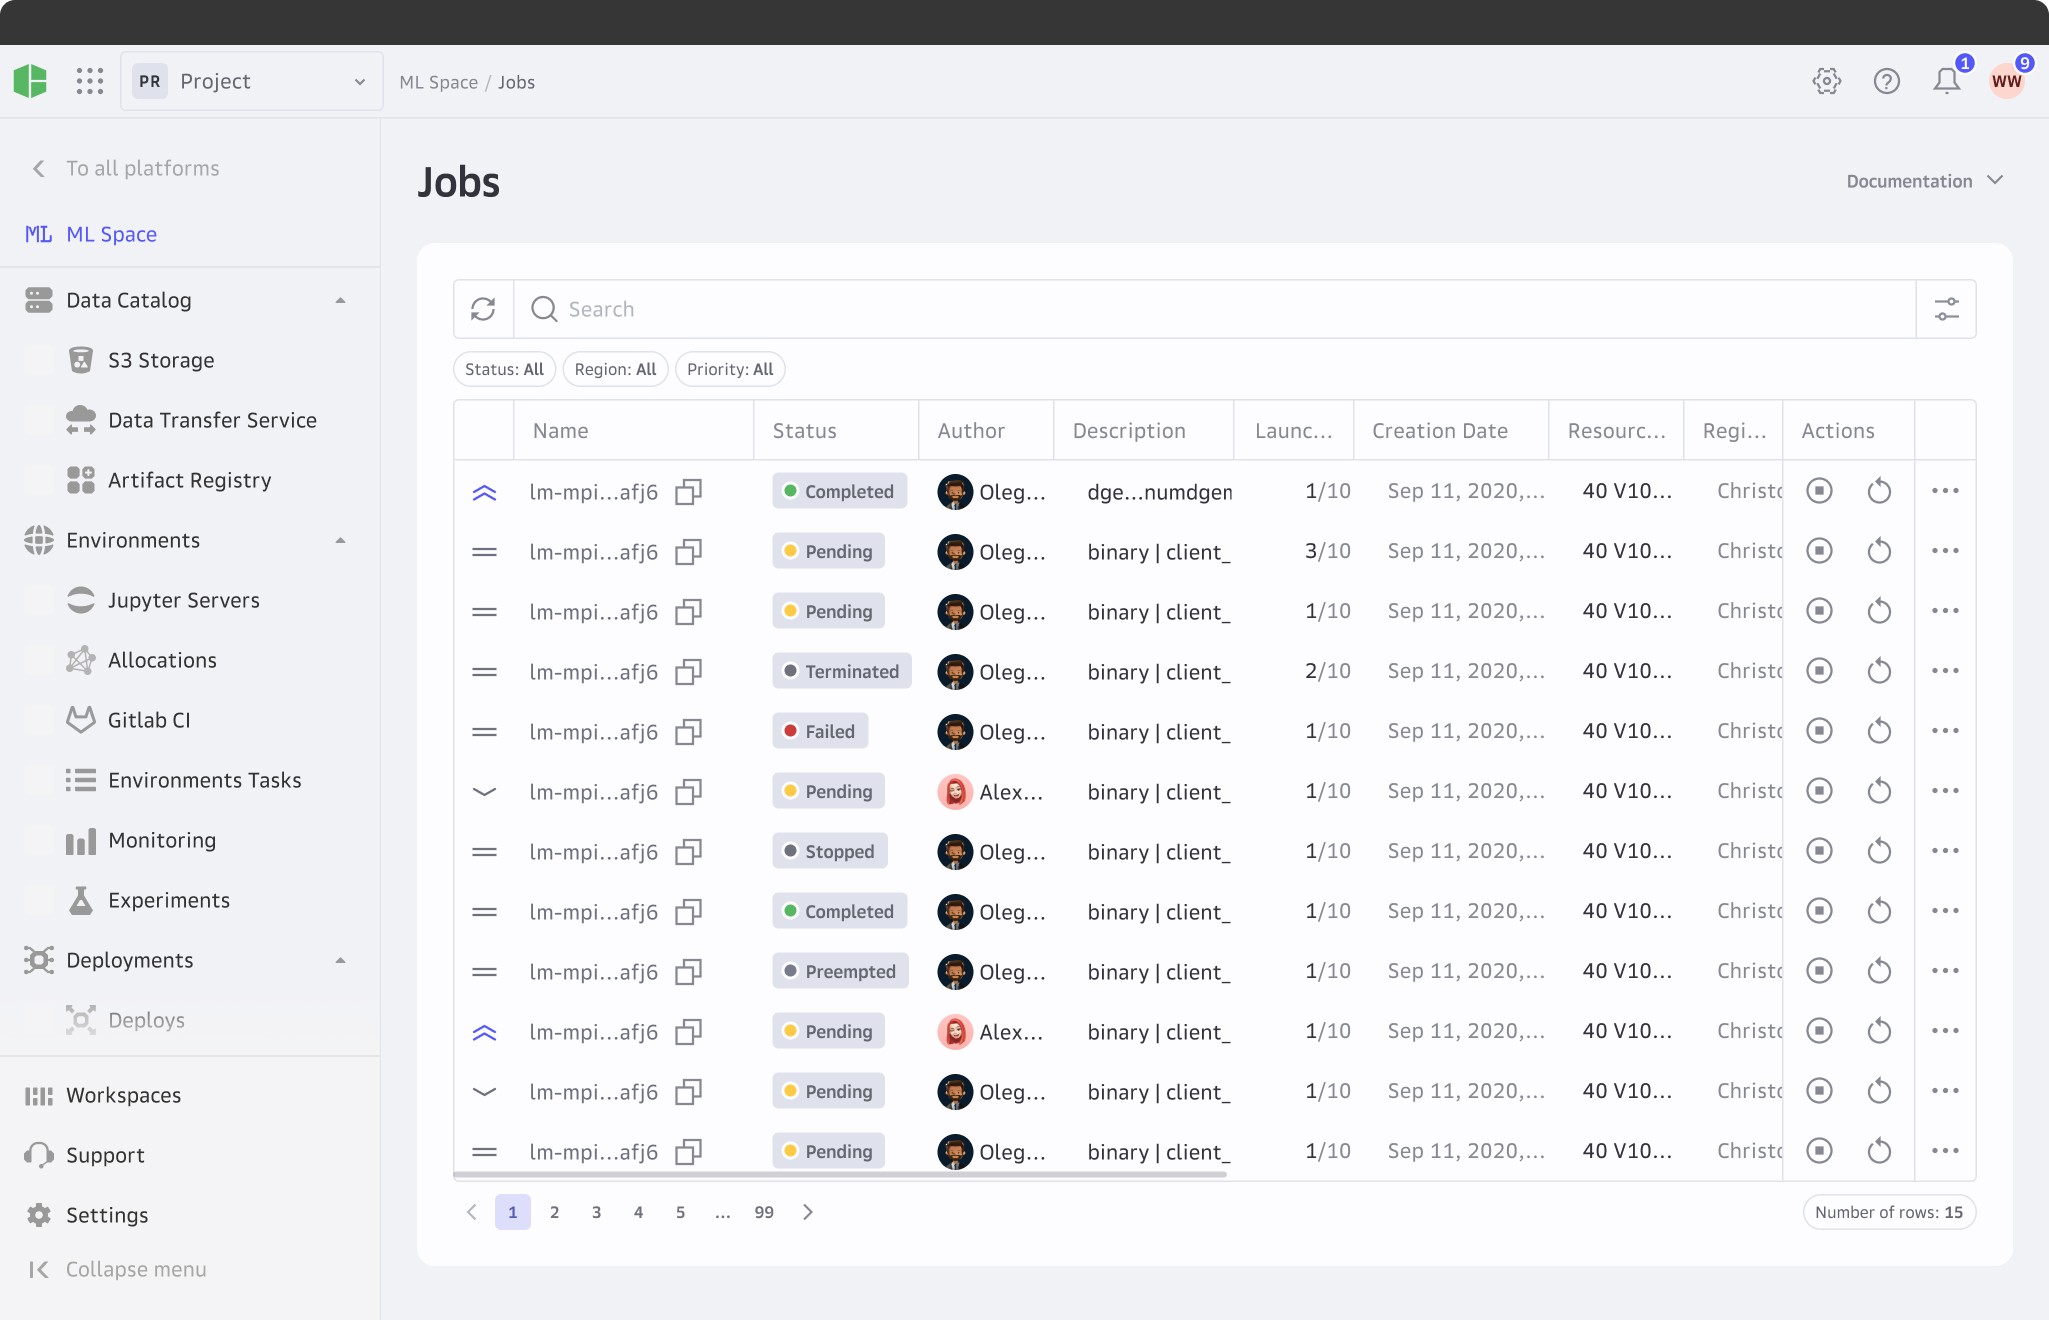Open the filter settings sliders icon
The width and height of the screenshot is (2049, 1320).
pos(1946,309)
